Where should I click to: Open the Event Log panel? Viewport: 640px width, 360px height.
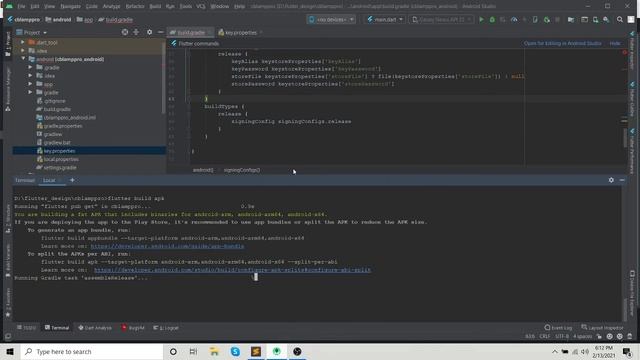[558, 328]
